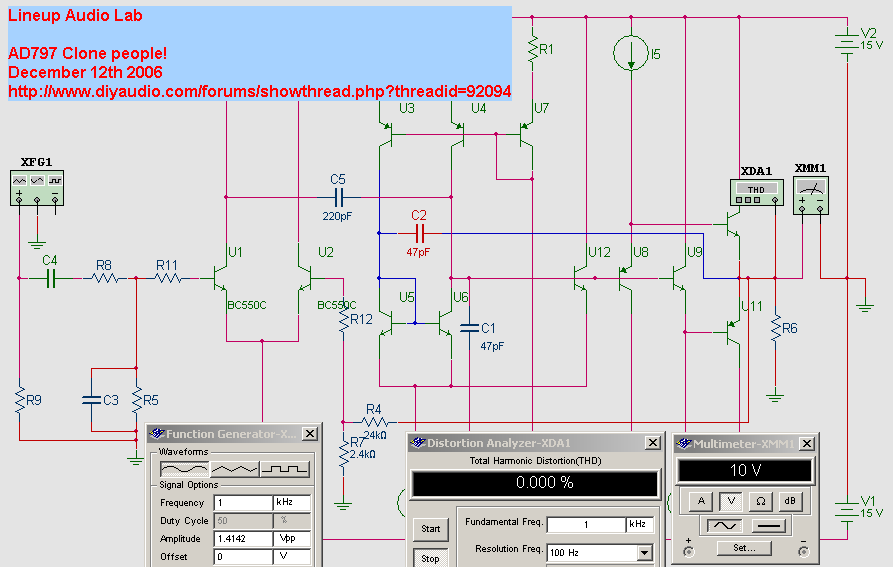Click the XMM1 multimeter instrument
This screenshot has width=893, height=567.
811,195
